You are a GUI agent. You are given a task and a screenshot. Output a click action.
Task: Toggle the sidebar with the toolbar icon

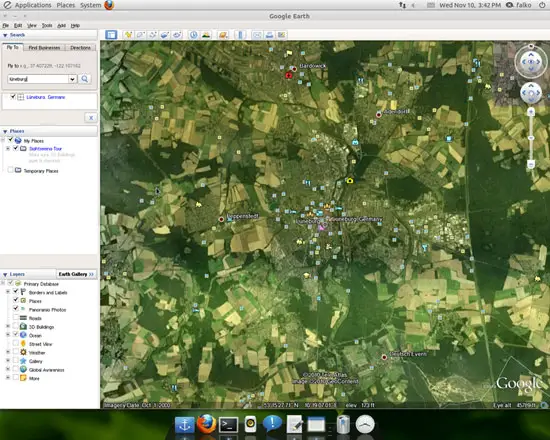[111, 35]
